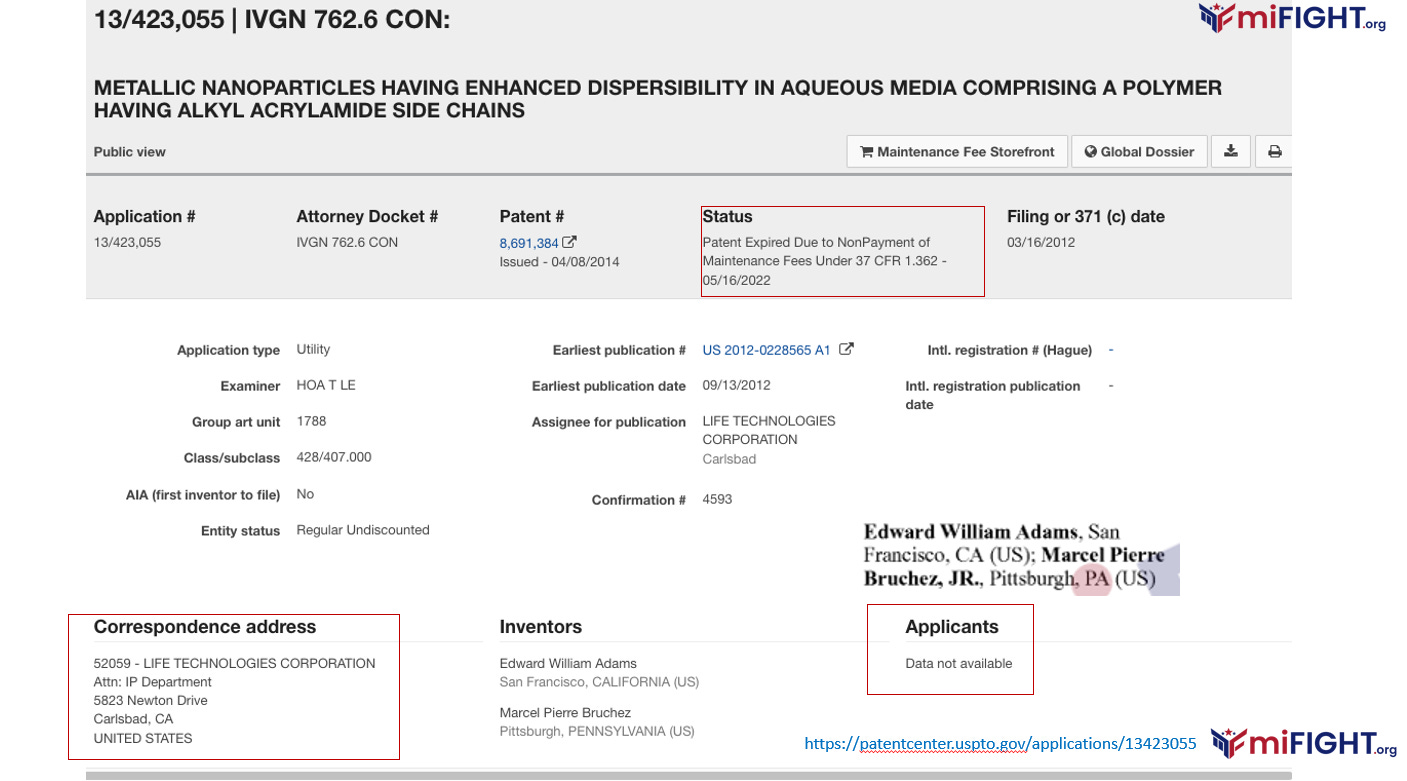Click the print icon button
Screen dimensions: 1407x781
[x=1274, y=152]
